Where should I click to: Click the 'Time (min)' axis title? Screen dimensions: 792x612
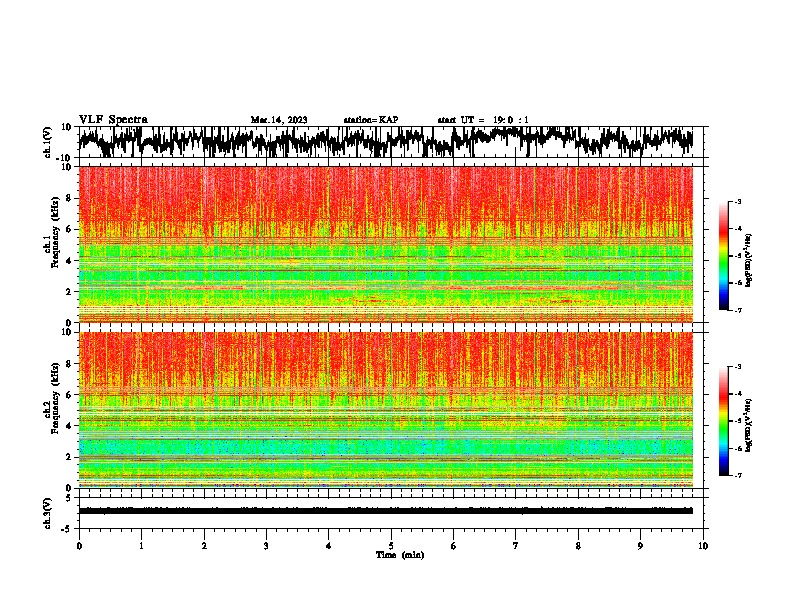400,555
